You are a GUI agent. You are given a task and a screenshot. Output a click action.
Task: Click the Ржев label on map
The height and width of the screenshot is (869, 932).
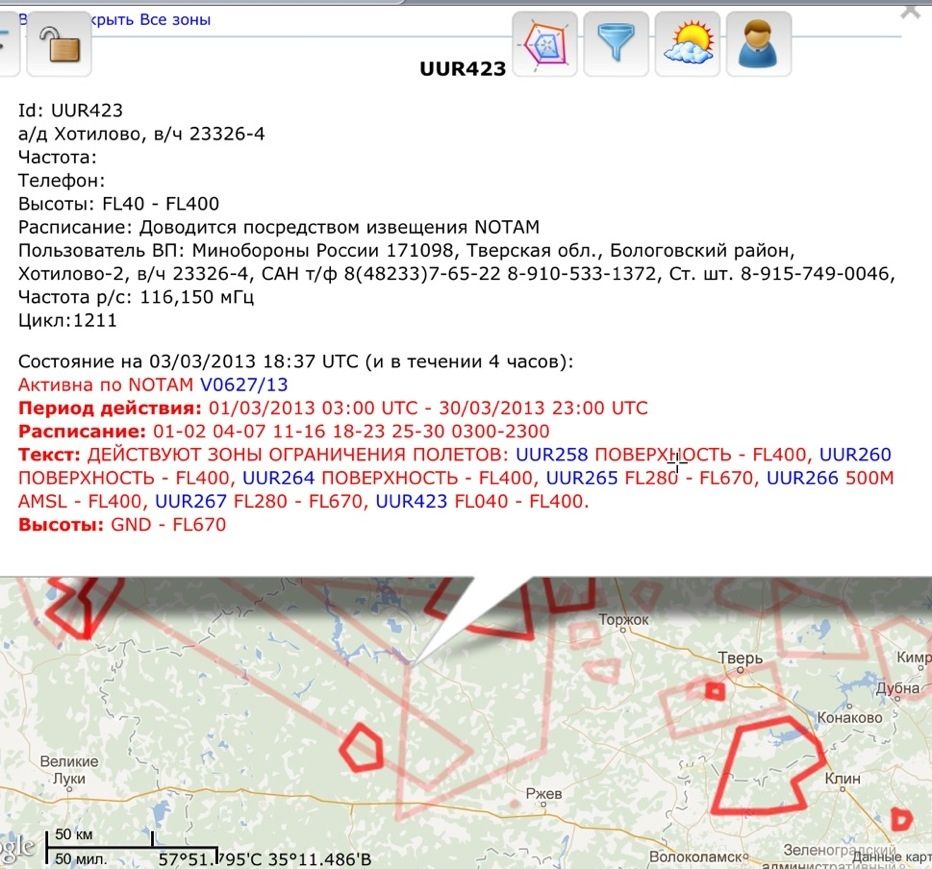(543, 794)
